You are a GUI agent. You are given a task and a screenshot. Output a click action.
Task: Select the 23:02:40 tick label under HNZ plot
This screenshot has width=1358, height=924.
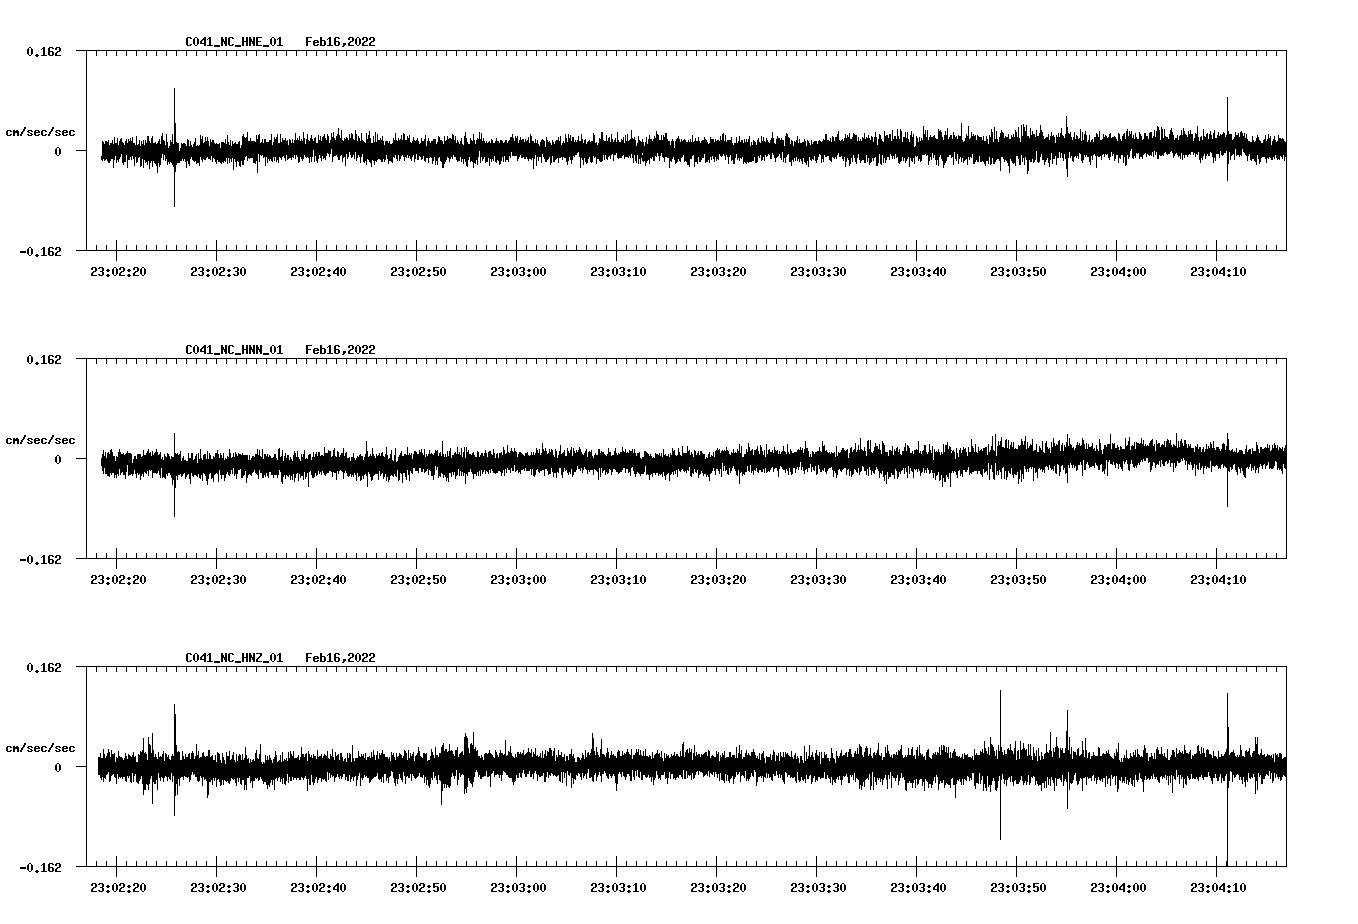click(318, 888)
